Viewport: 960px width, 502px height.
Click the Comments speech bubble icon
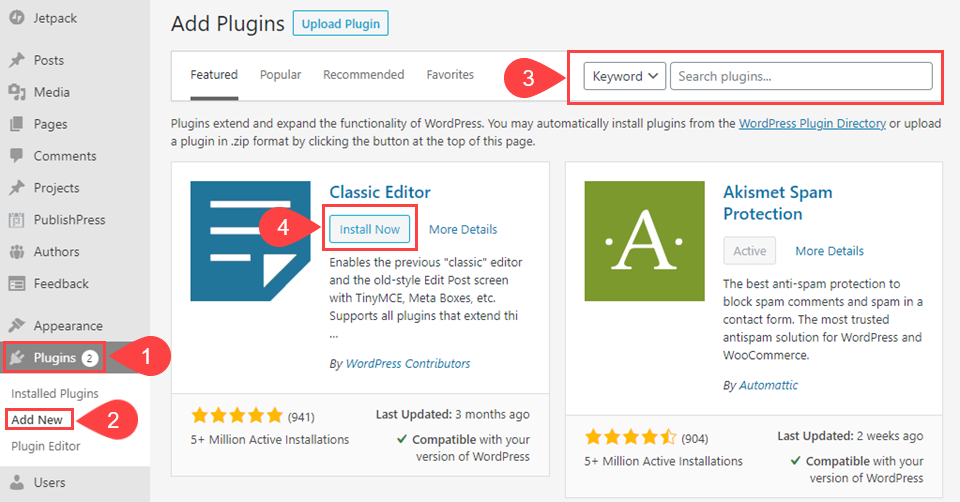16,156
